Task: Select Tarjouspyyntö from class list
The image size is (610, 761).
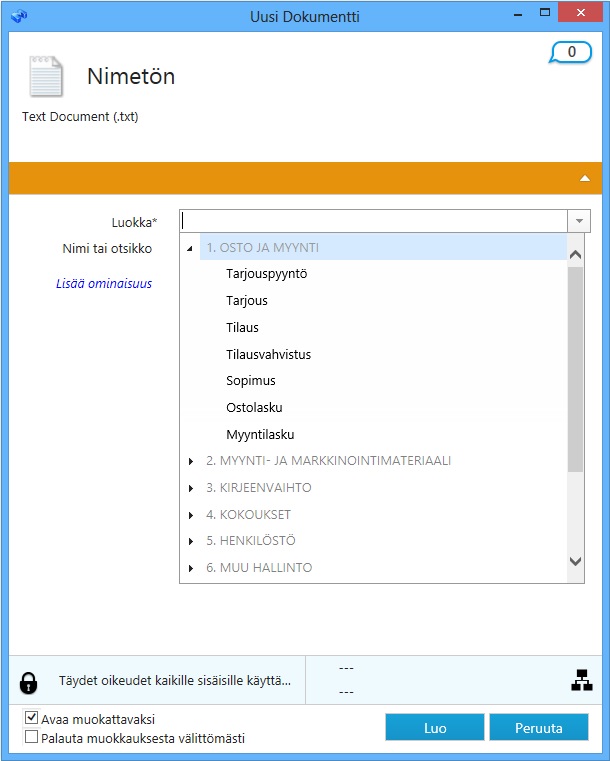Action: click(x=266, y=274)
